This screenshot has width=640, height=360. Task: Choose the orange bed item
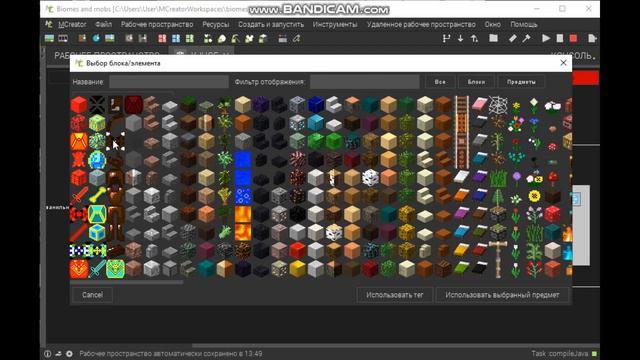click(461, 195)
